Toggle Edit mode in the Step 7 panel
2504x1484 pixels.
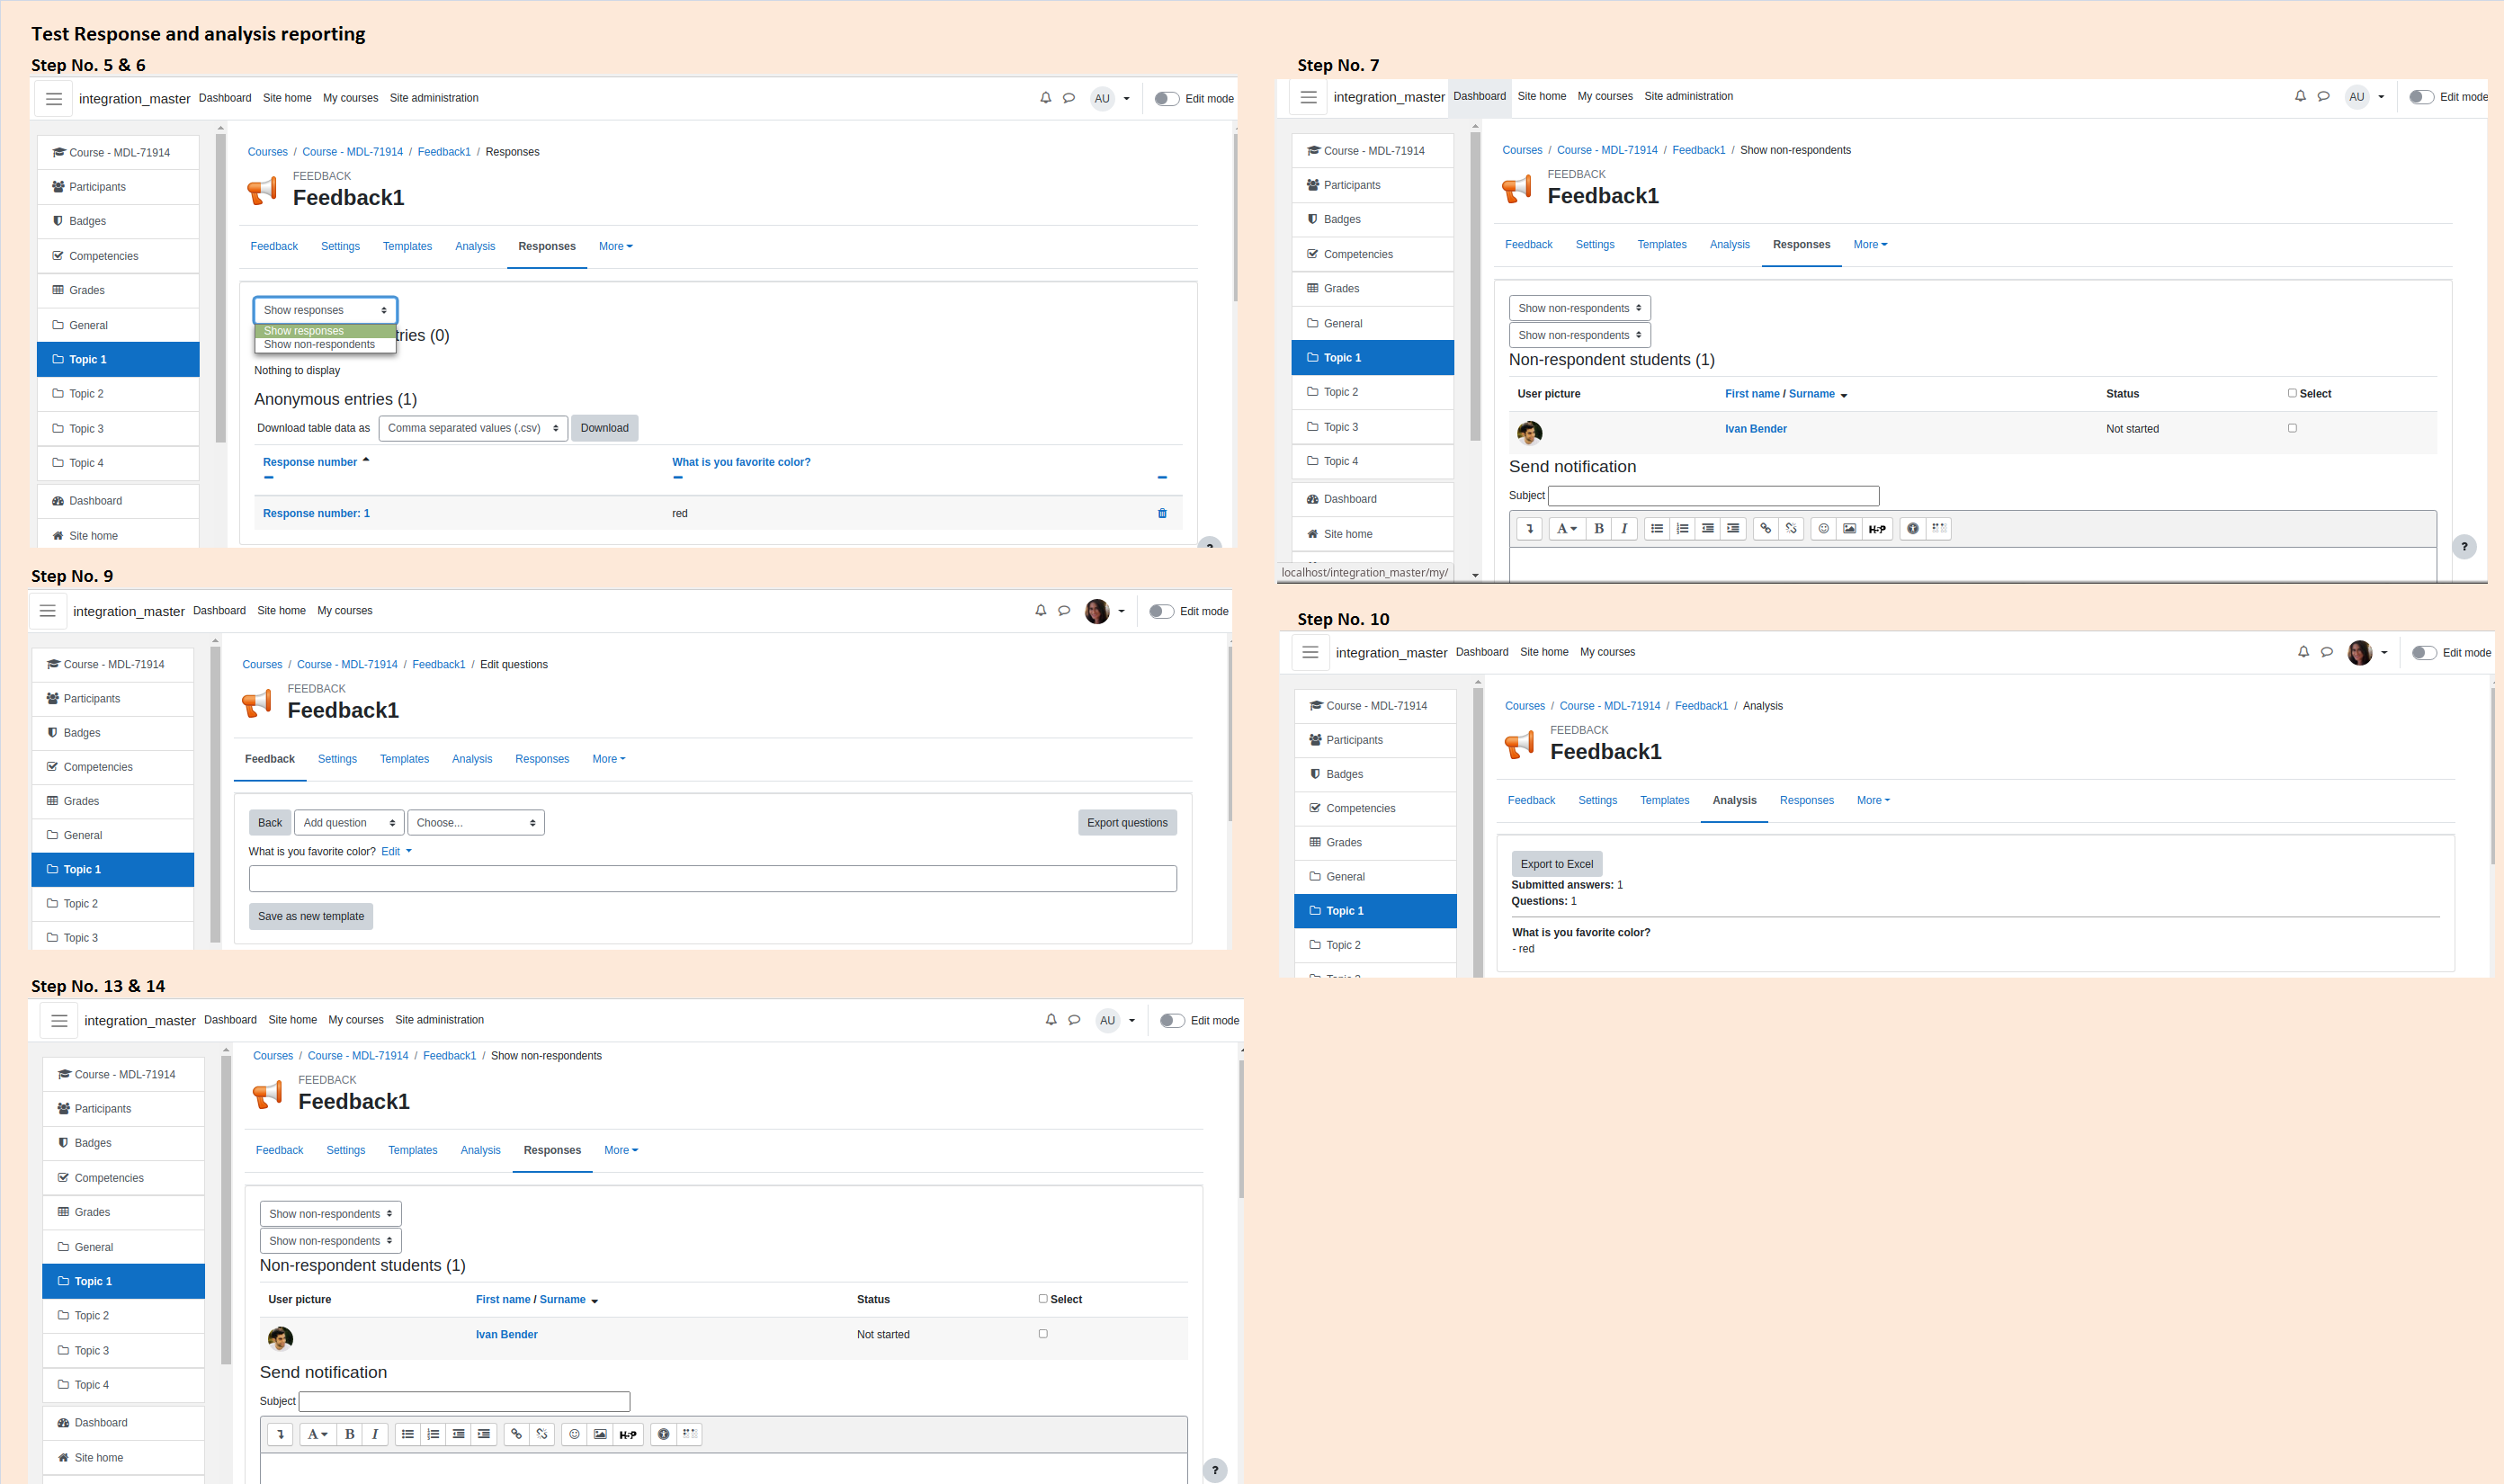click(x=2422, y=97)
